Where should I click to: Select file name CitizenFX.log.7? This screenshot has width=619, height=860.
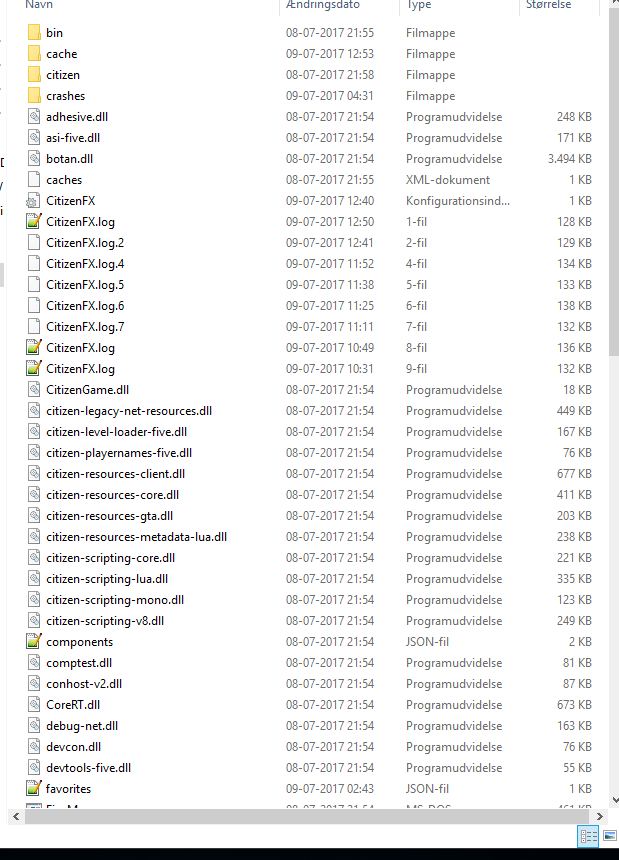click(85, 327)
